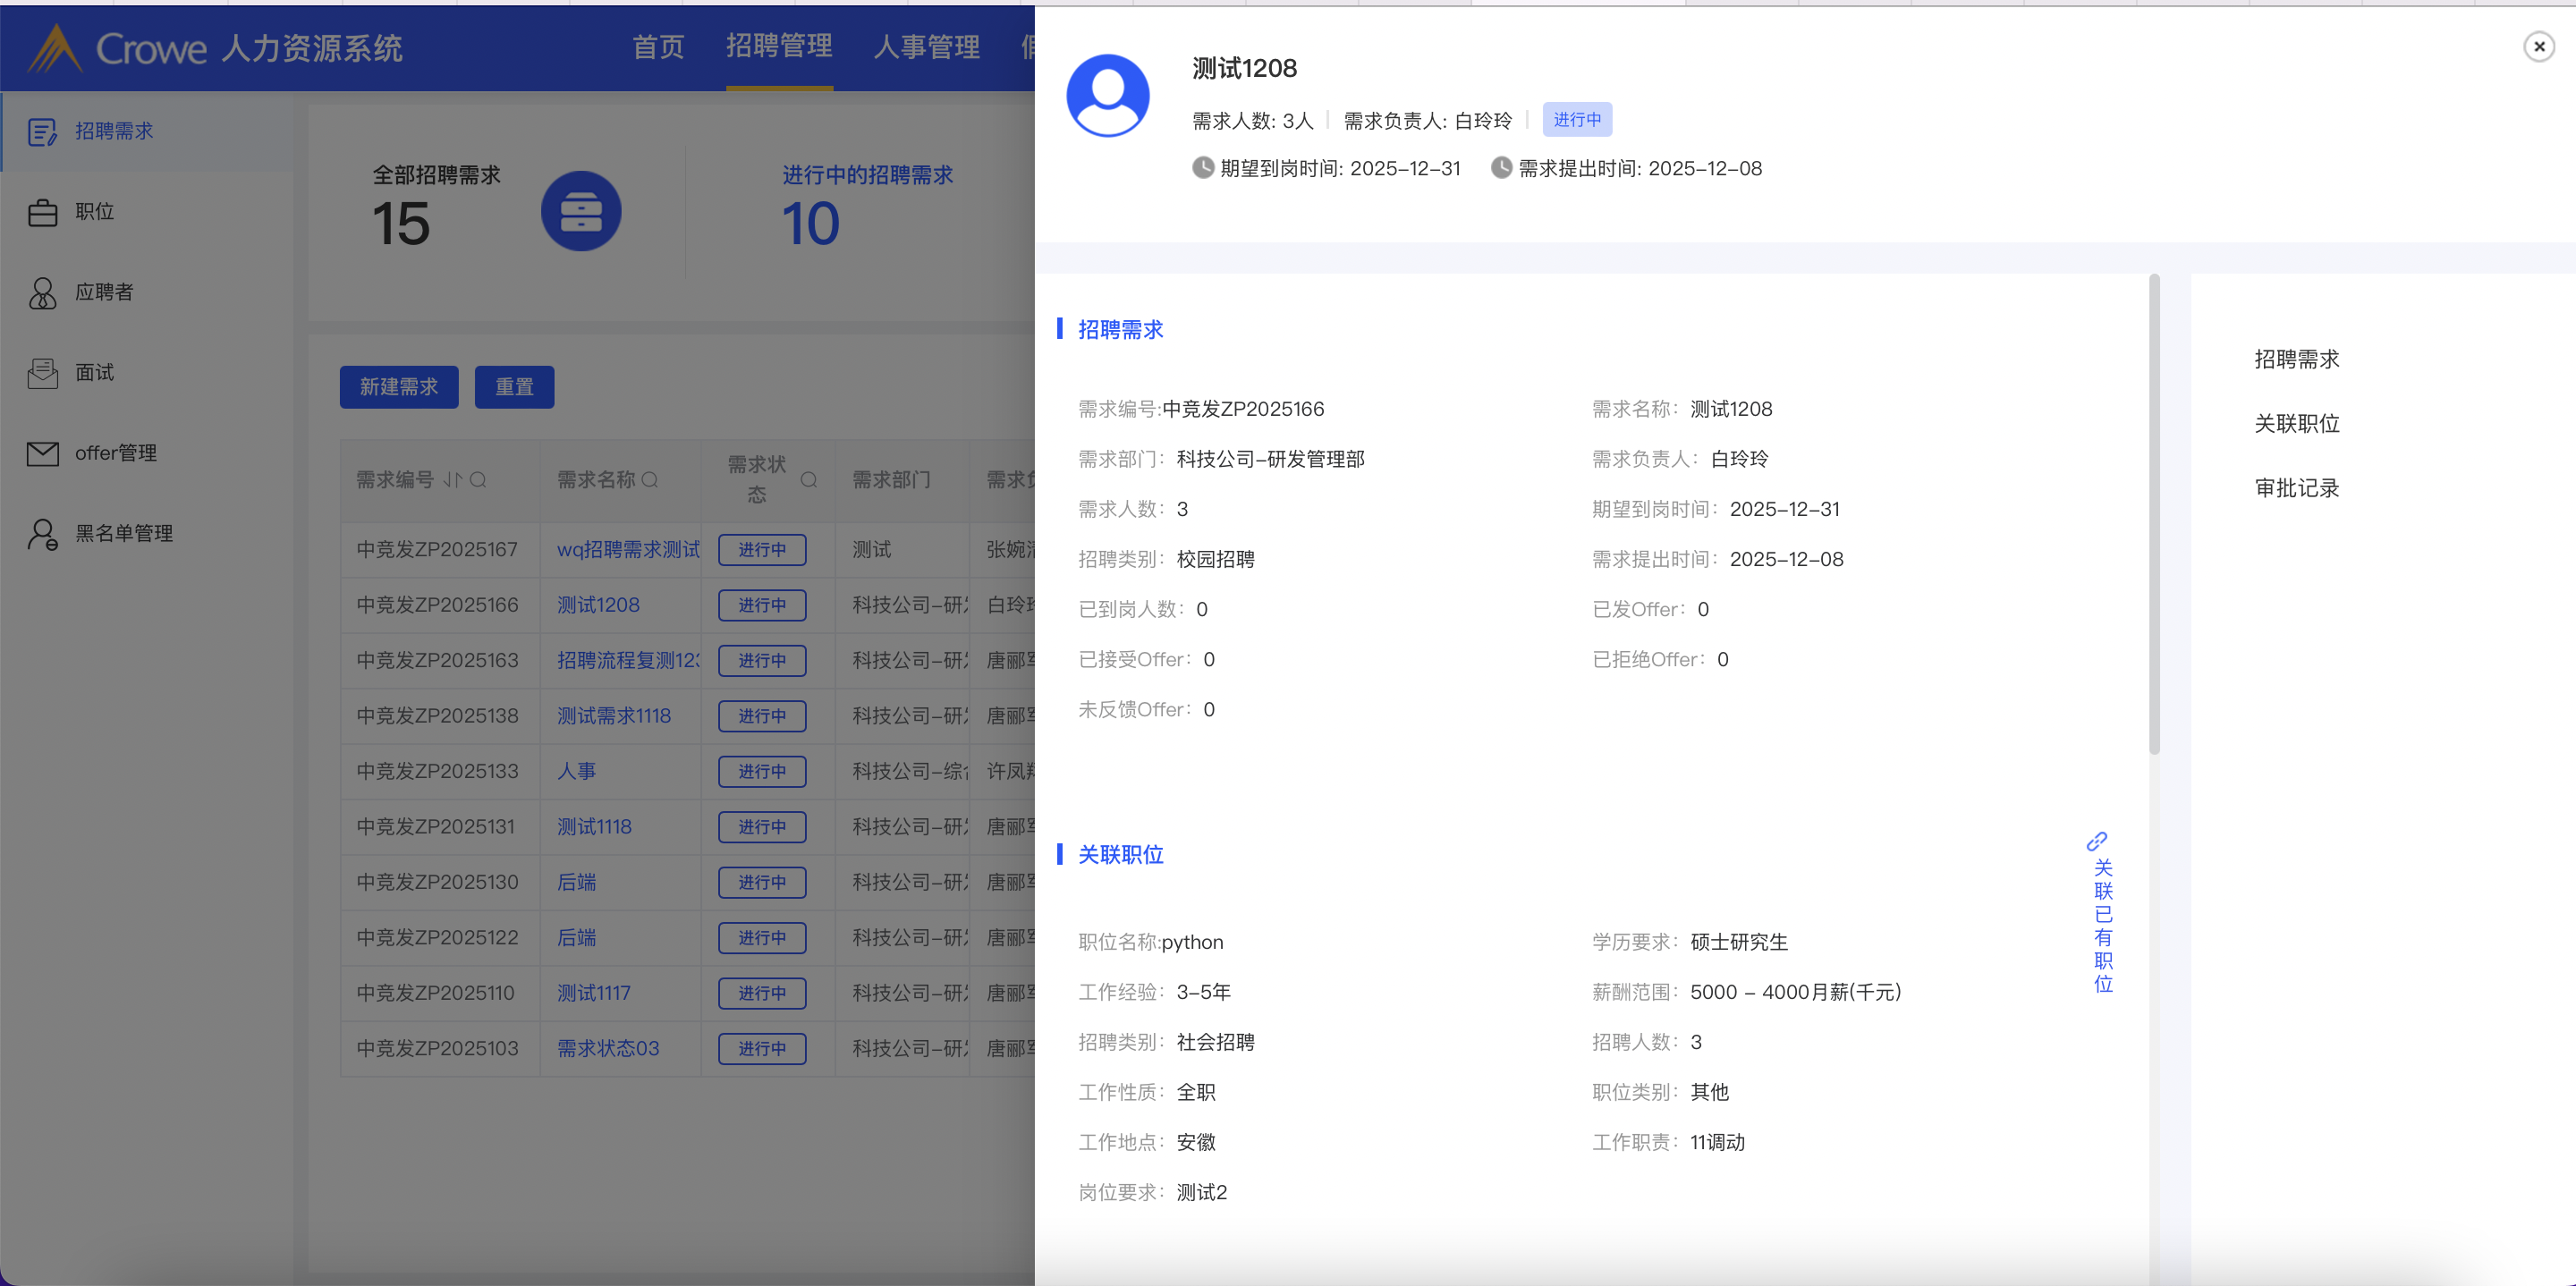Click the 新建需求 button

pyautogui.click(x=398, y=387)
